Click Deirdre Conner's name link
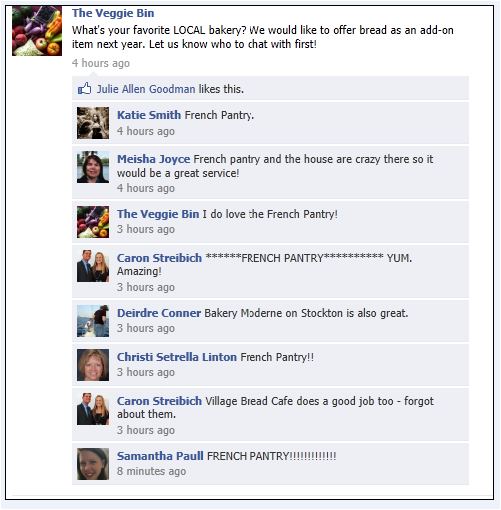 [159, 313]
